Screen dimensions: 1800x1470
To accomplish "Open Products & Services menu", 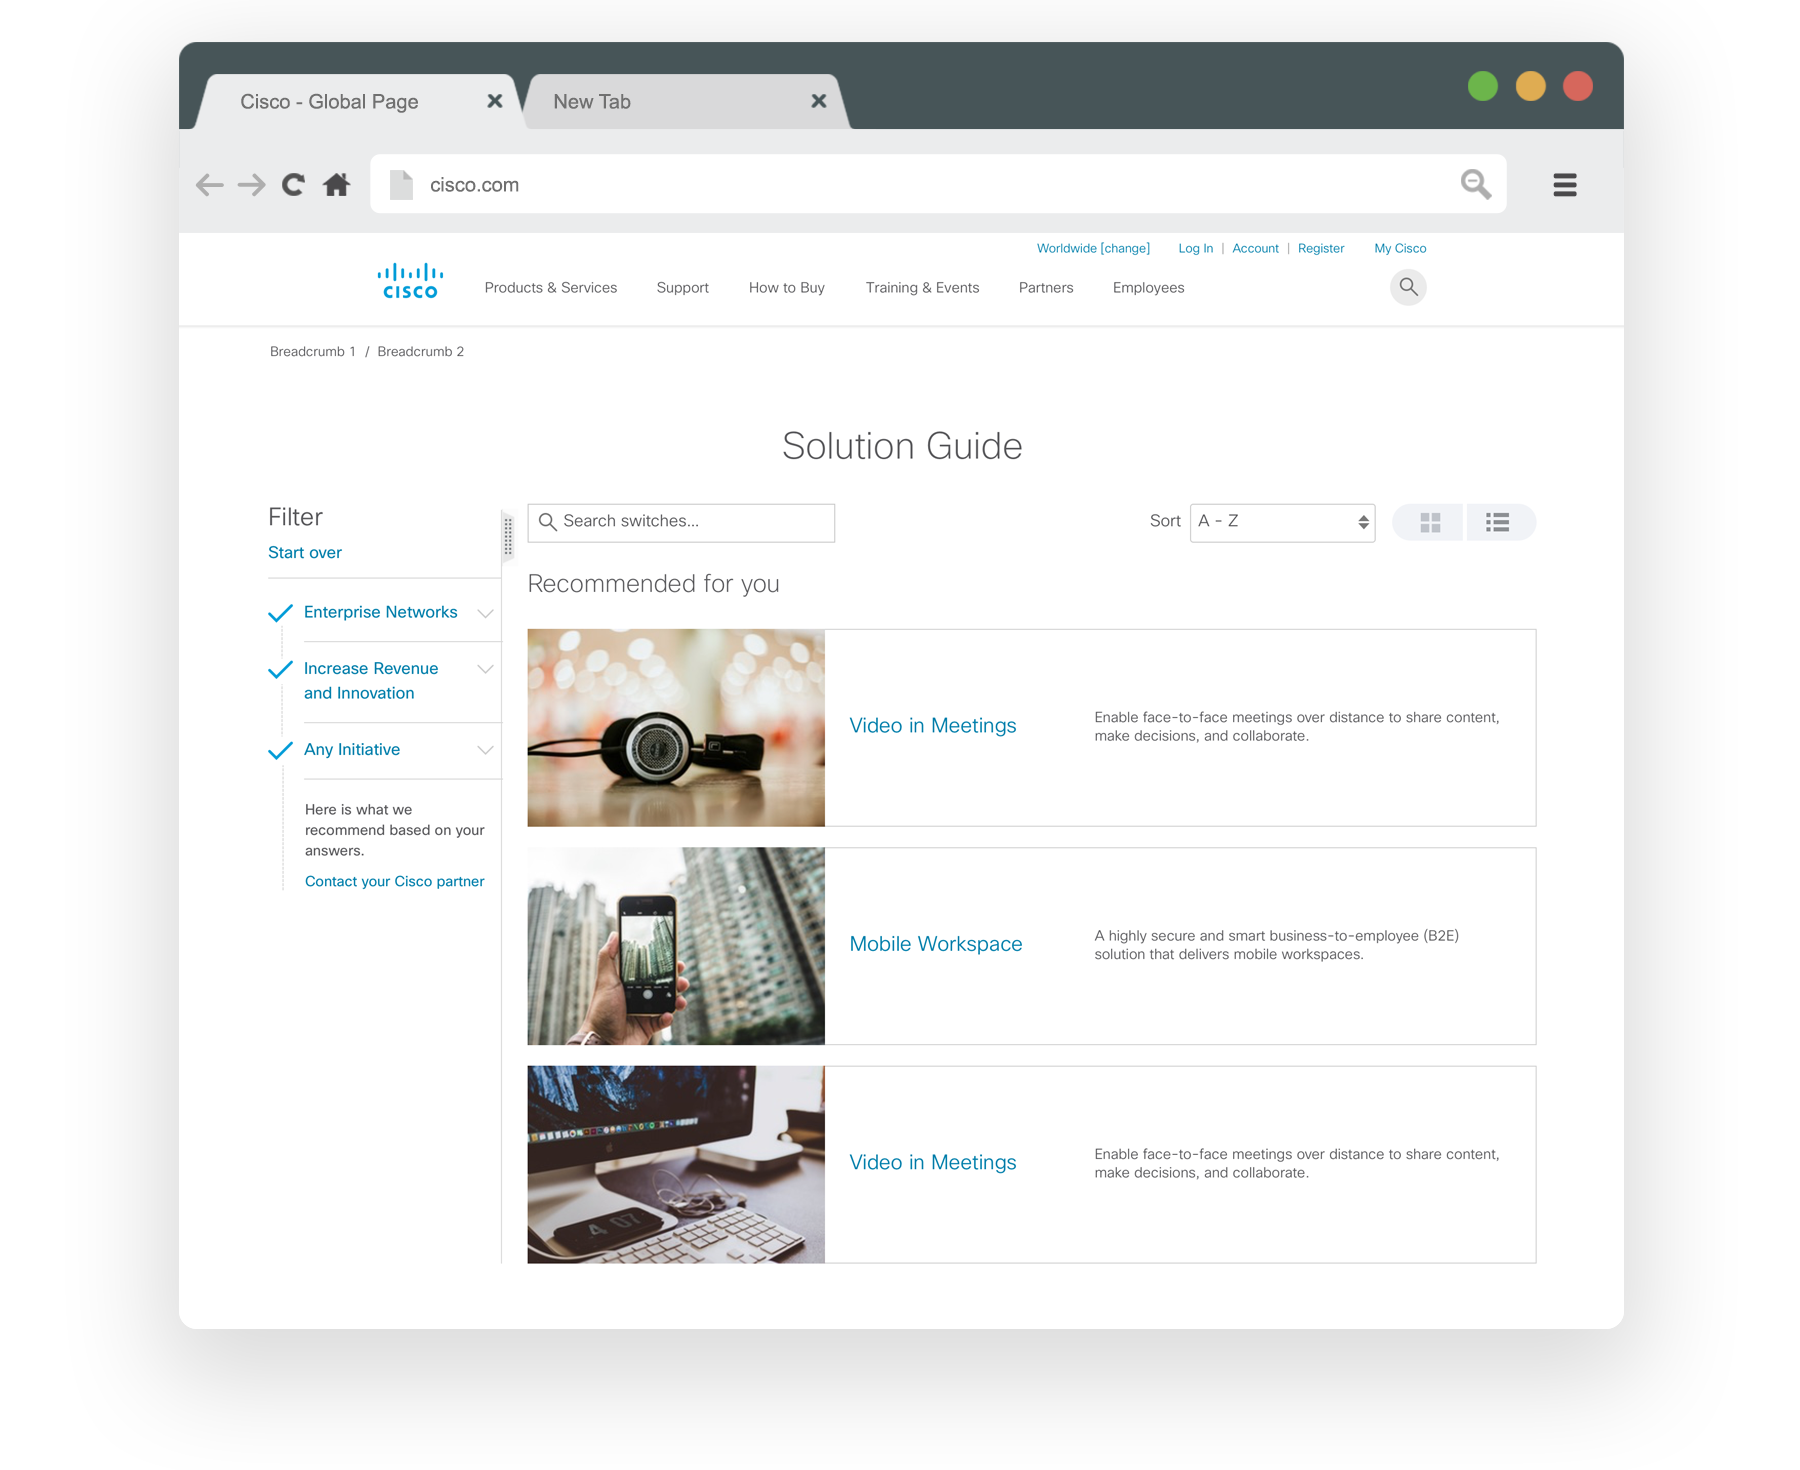I will click(550, 288).
